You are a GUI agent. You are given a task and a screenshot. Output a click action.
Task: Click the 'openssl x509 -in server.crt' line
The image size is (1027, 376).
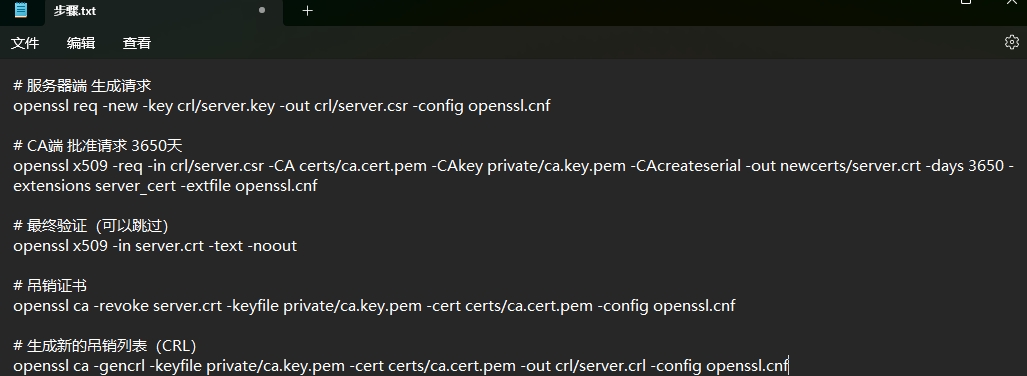(155, 246)
